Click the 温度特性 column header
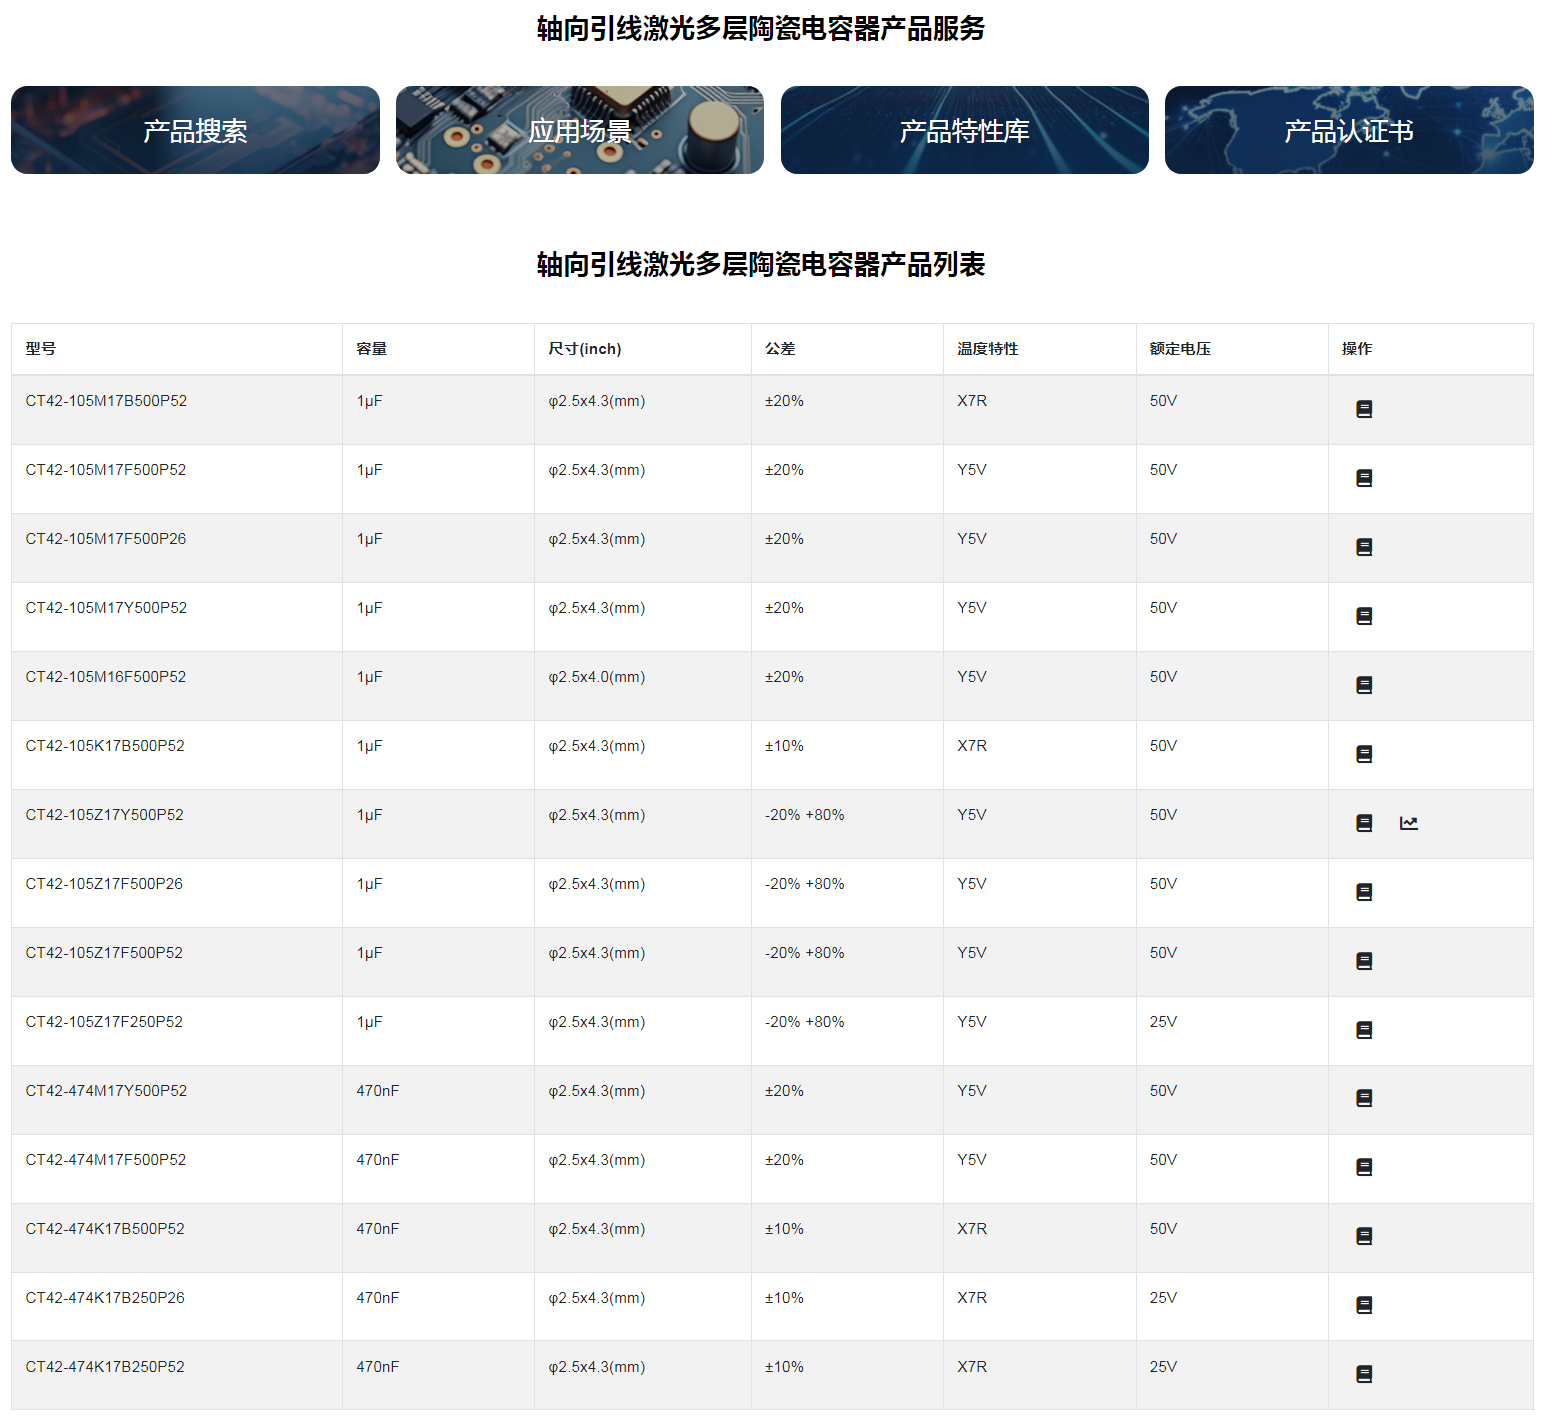Screen dimensions: 1544x1421 click(987, 349)
